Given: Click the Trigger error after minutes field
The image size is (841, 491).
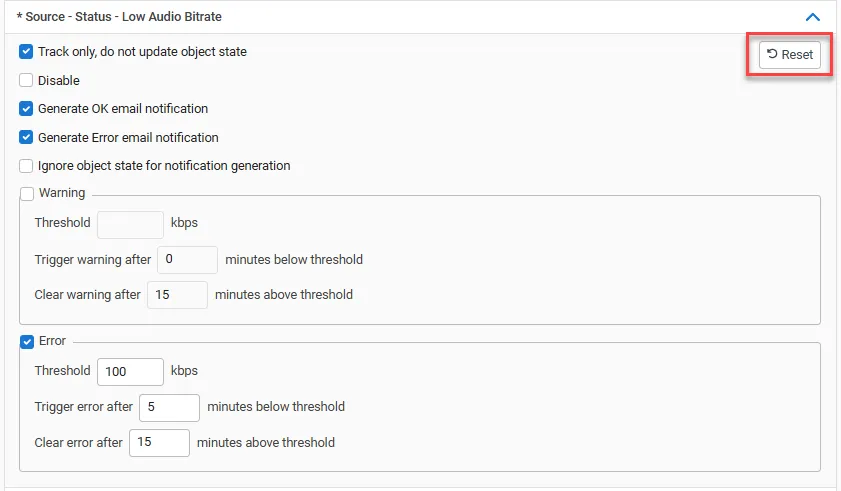Looking at the screenshot, I should point(169,408).
